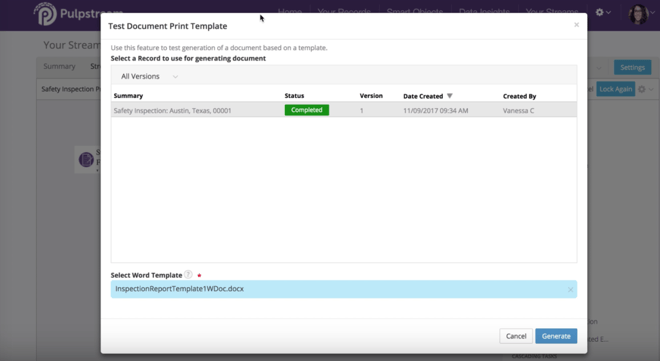
Task: Click the help icon beside Select Word Template
Action: pyautogui.click(x=188, y=274)
